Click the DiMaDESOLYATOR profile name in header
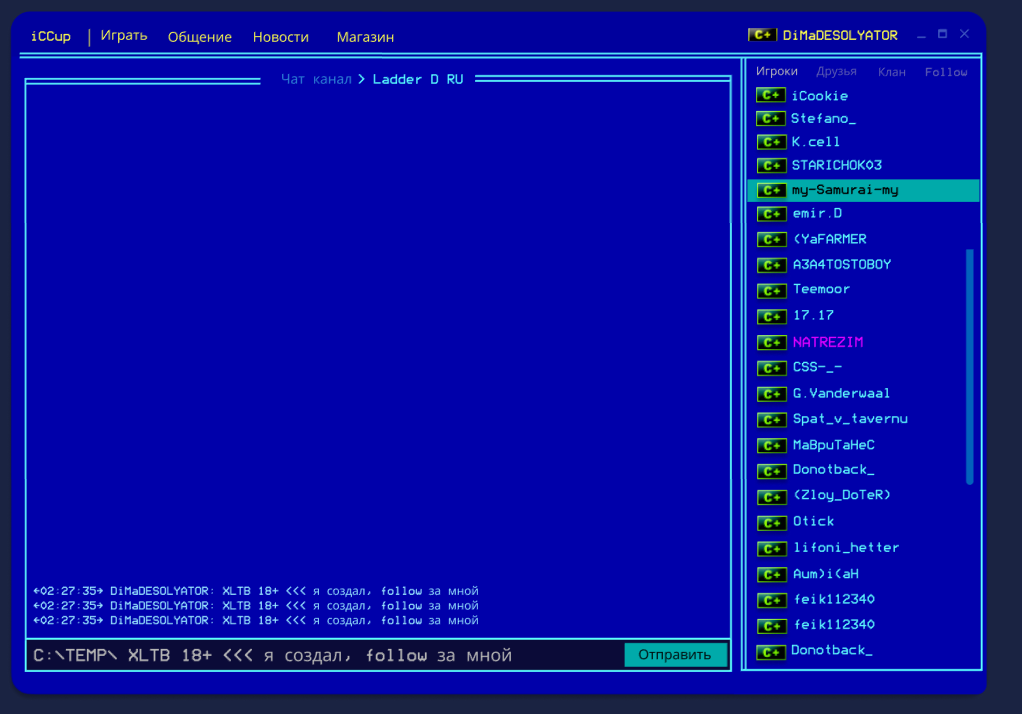Screen dimensions: 1022x714 pos(840,35)
